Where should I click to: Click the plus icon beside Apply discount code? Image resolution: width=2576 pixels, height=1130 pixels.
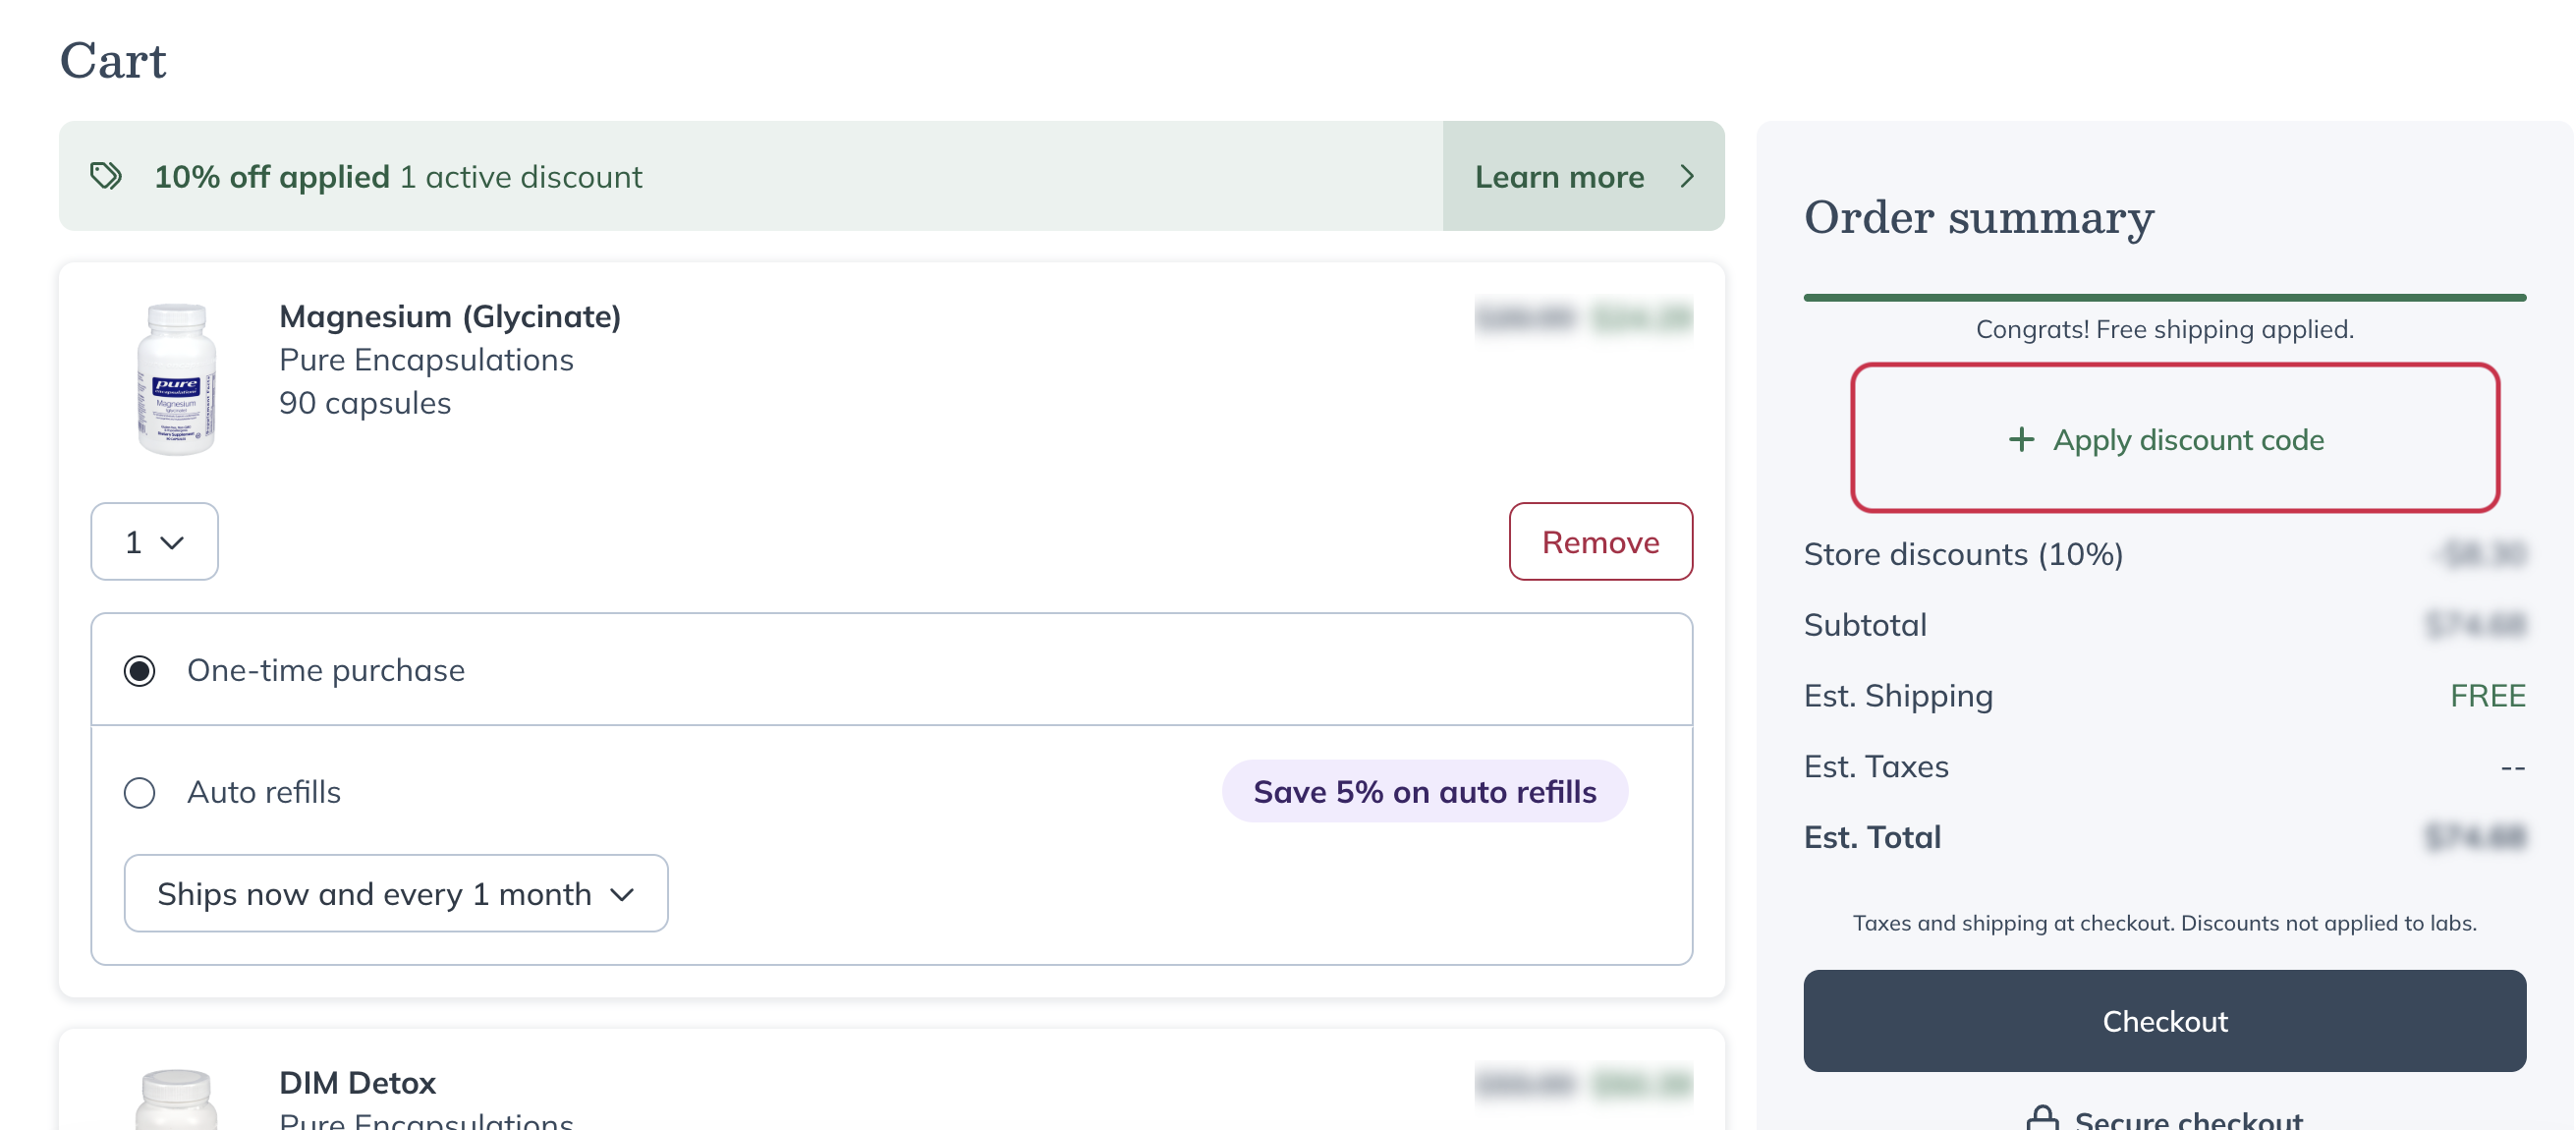tap(2021, 440)
